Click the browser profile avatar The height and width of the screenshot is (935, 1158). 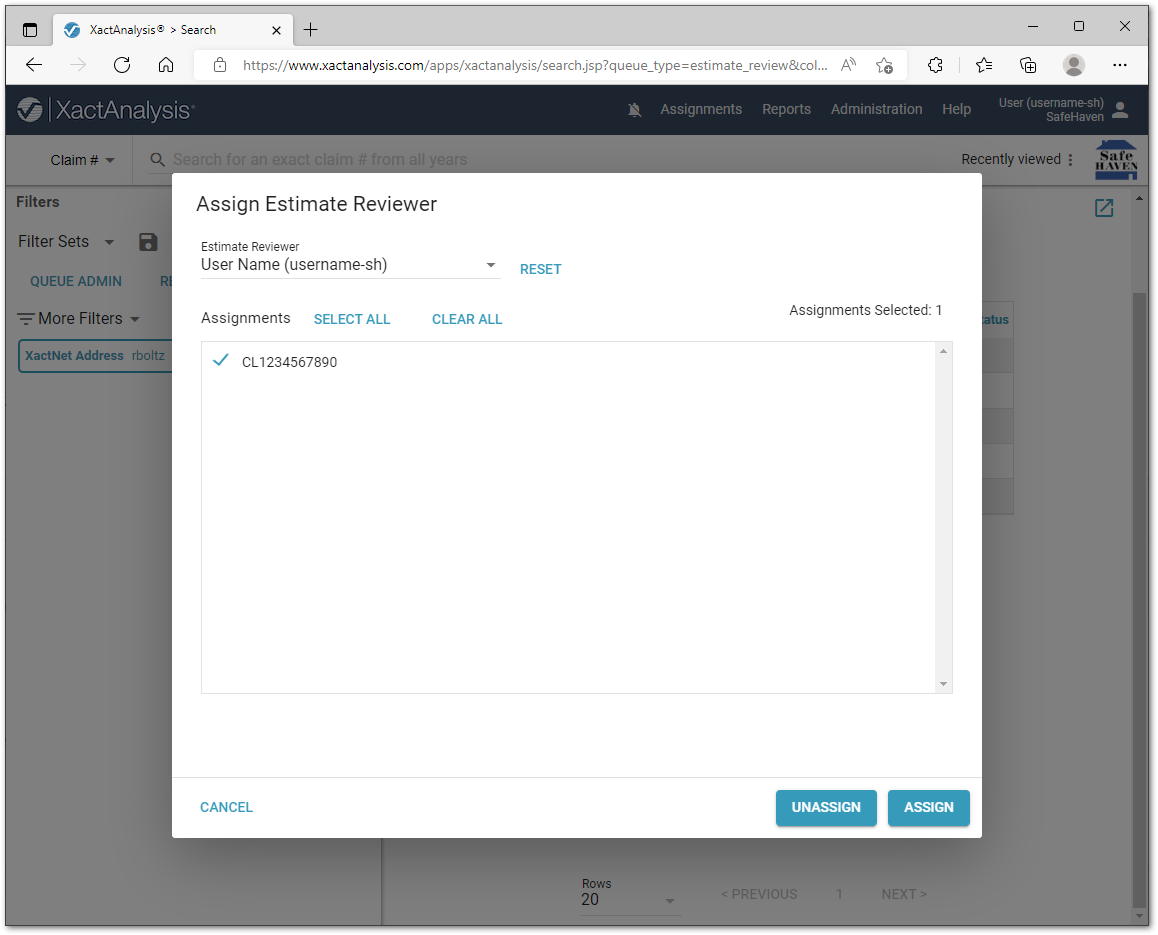click(1074, 65)
